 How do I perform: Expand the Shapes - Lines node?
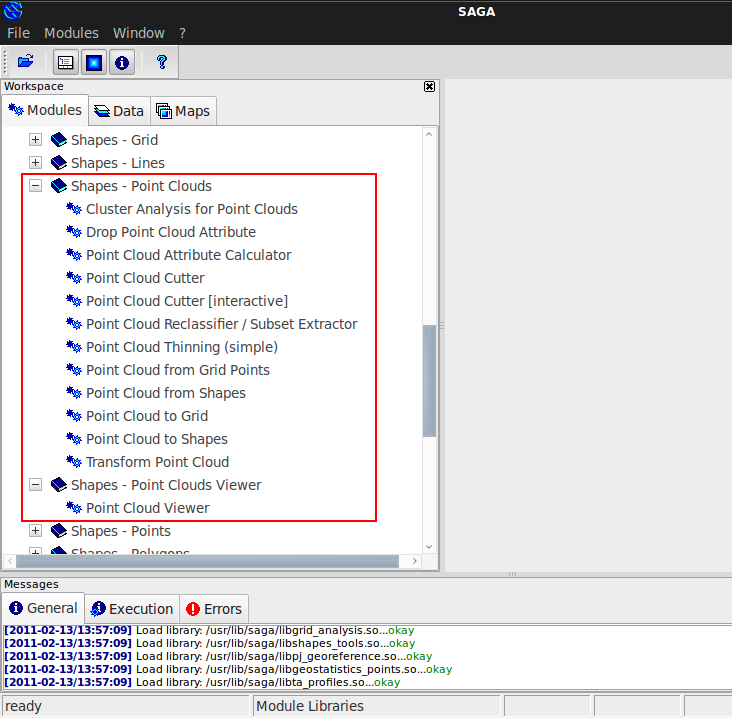36,163
